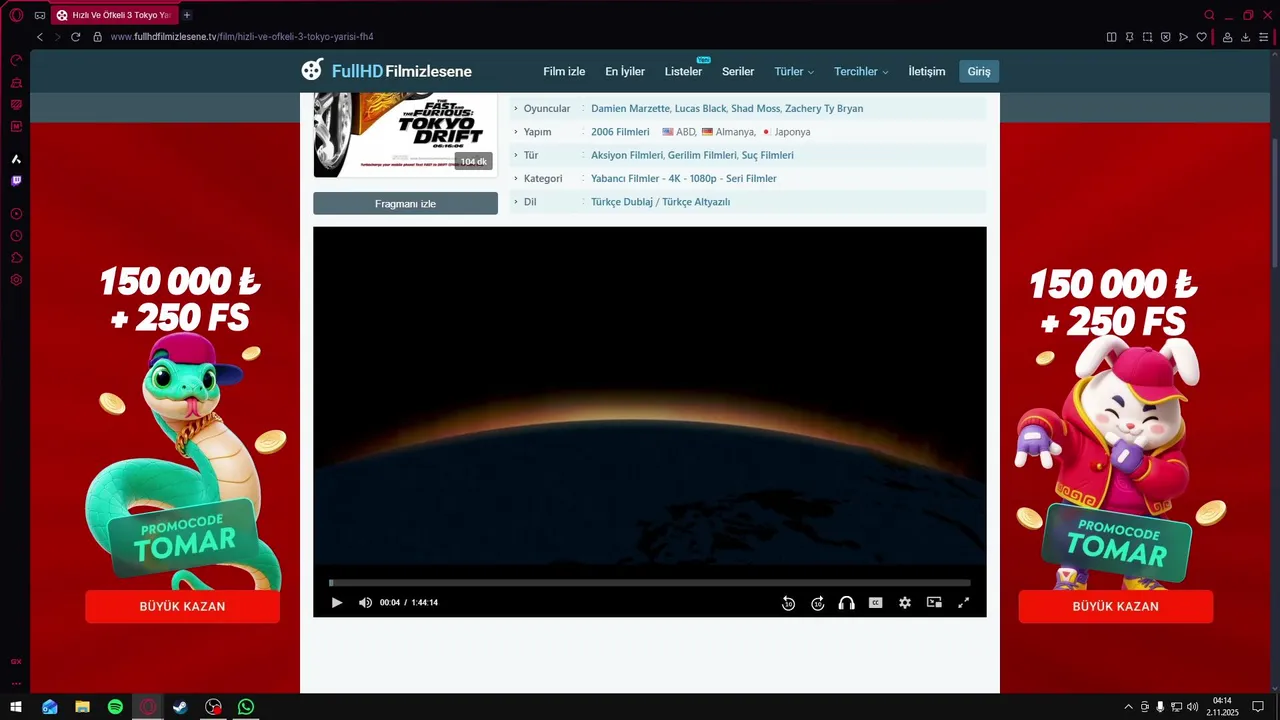
Task: Select the Hızlı Ve Öfkeli 3 tab
Action: point(114,15)
